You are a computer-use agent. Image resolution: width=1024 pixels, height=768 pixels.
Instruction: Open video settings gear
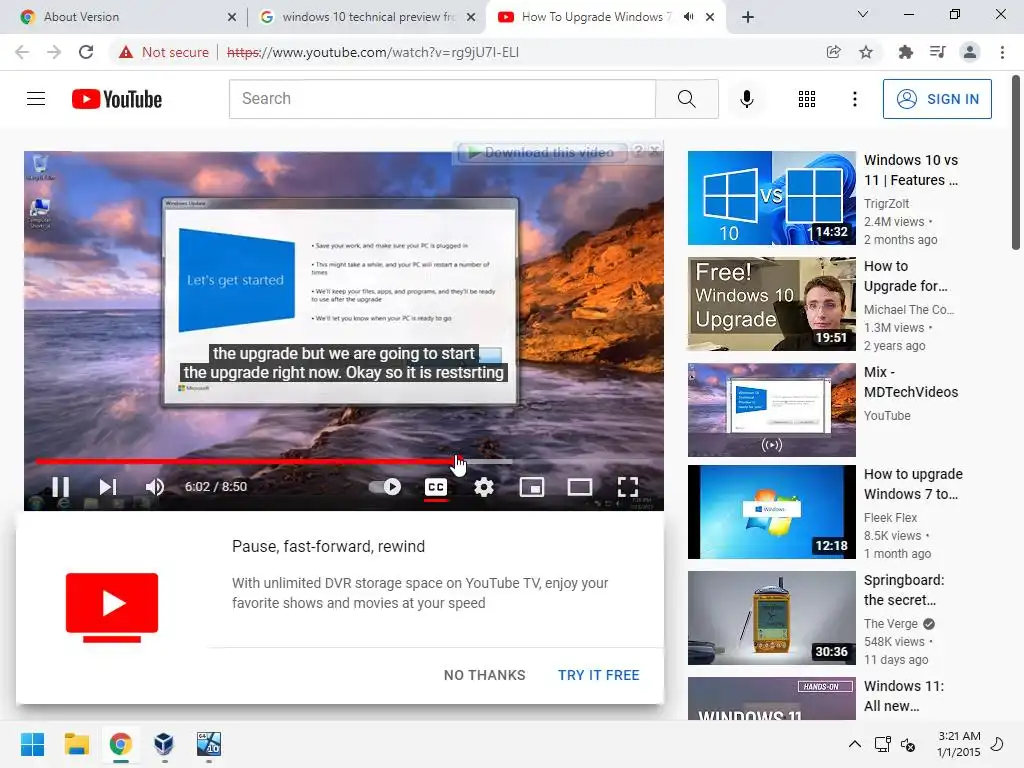point(484,487)
